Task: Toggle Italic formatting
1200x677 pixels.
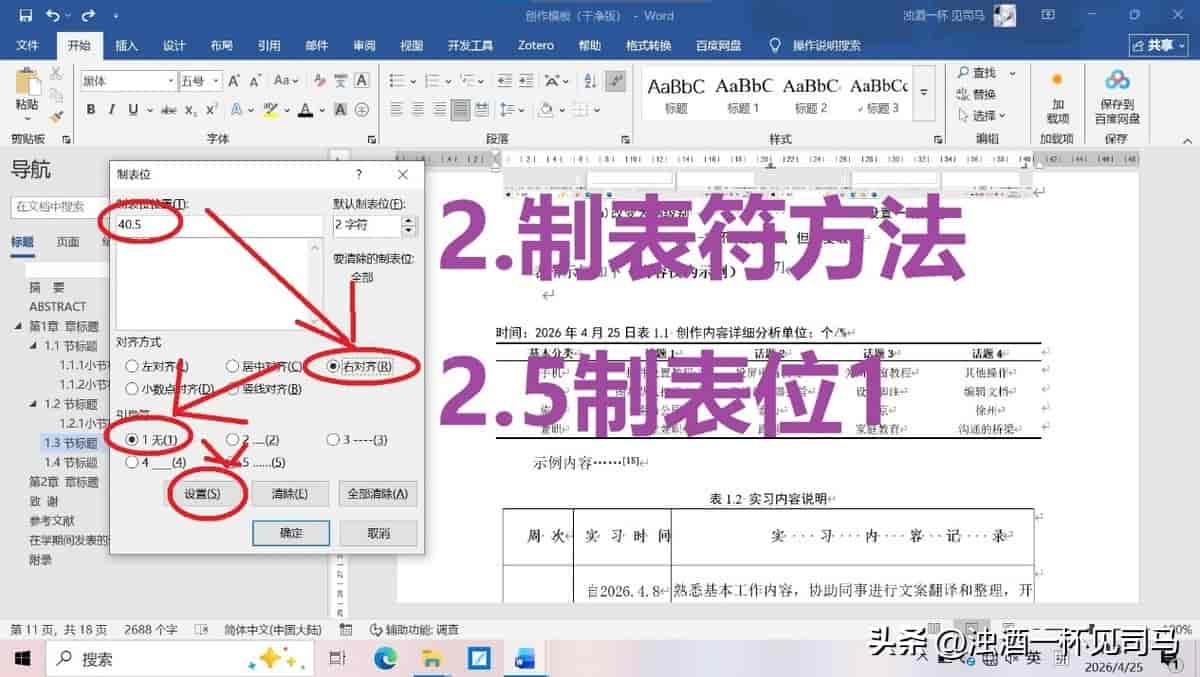Action: (x=113, y=110)
